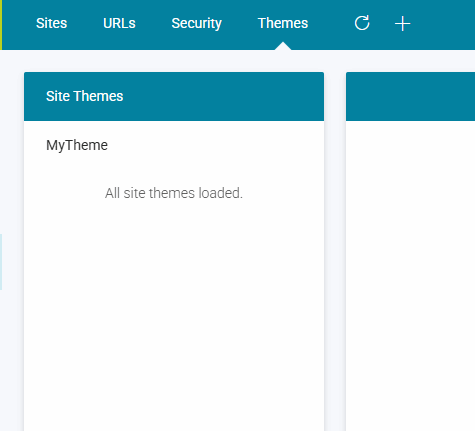This screenshot has width=475, height=431.
Task: Add a new theme with plus icon
Action: [x=402, y=24]
